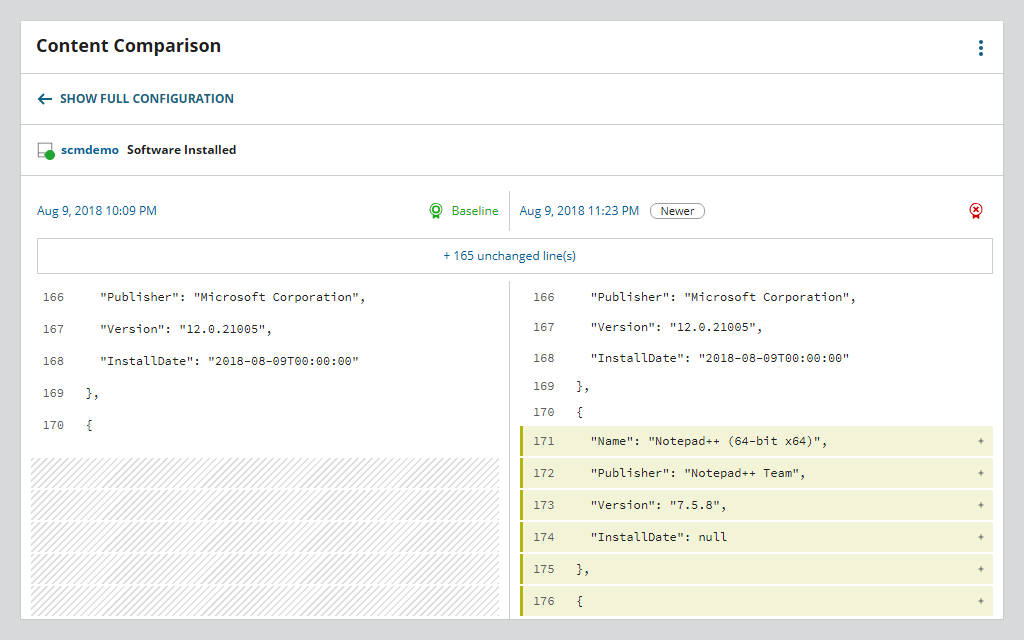Viewport: 1024px width, 640px height.
Task: Click the Software Installed profile label
Action: [180, 149]
